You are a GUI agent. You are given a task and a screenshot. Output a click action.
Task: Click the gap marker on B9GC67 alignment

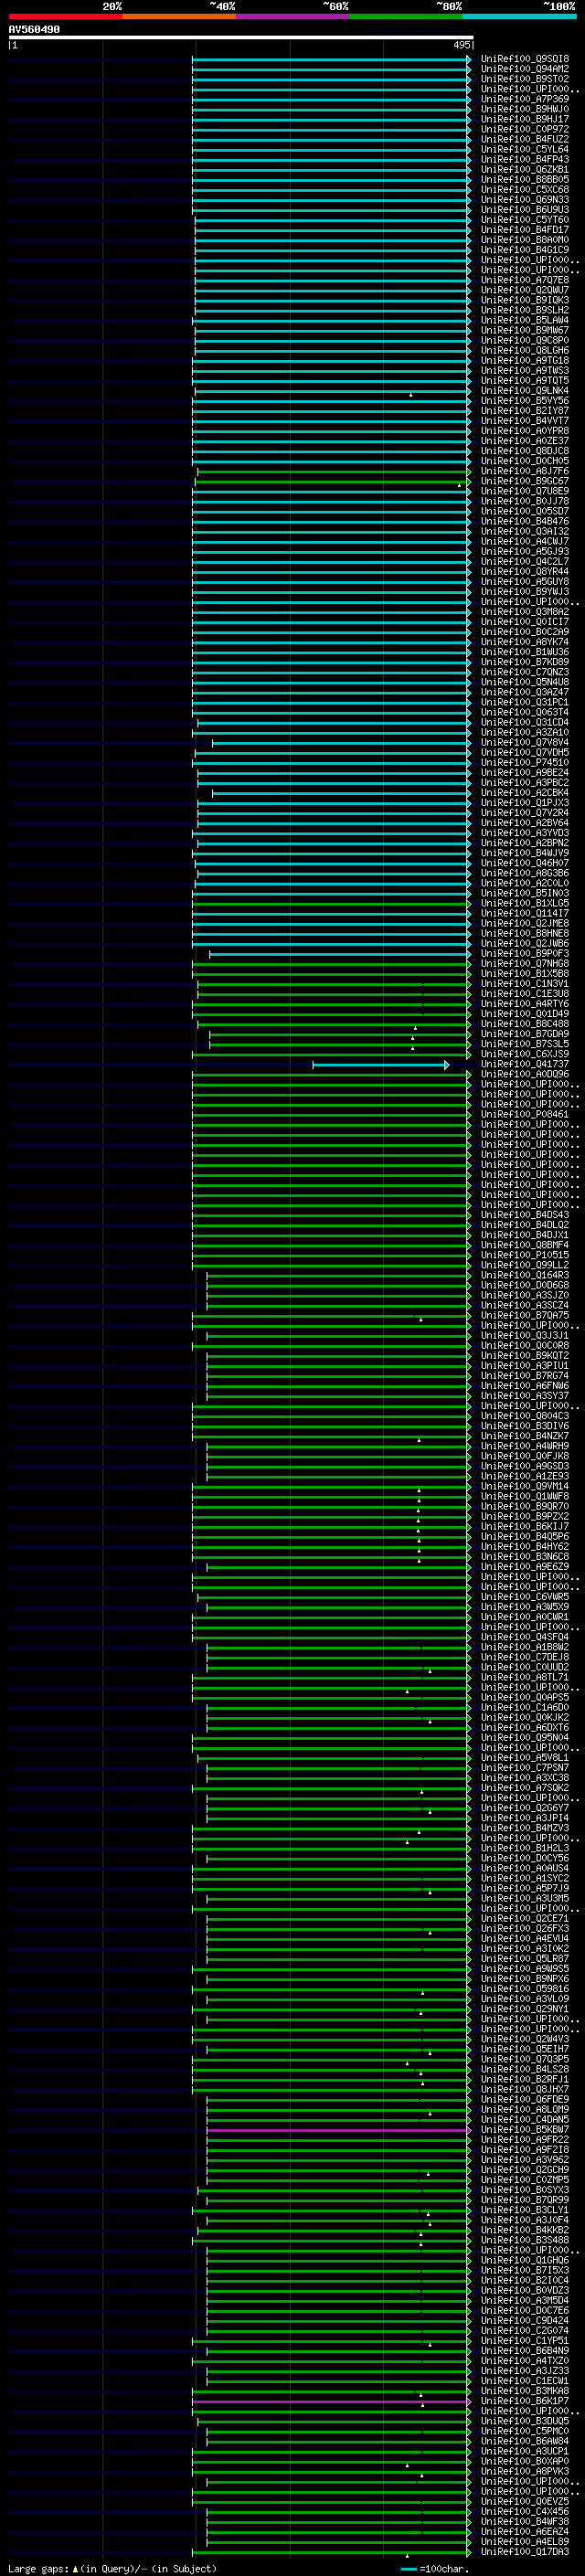[460, 485]
